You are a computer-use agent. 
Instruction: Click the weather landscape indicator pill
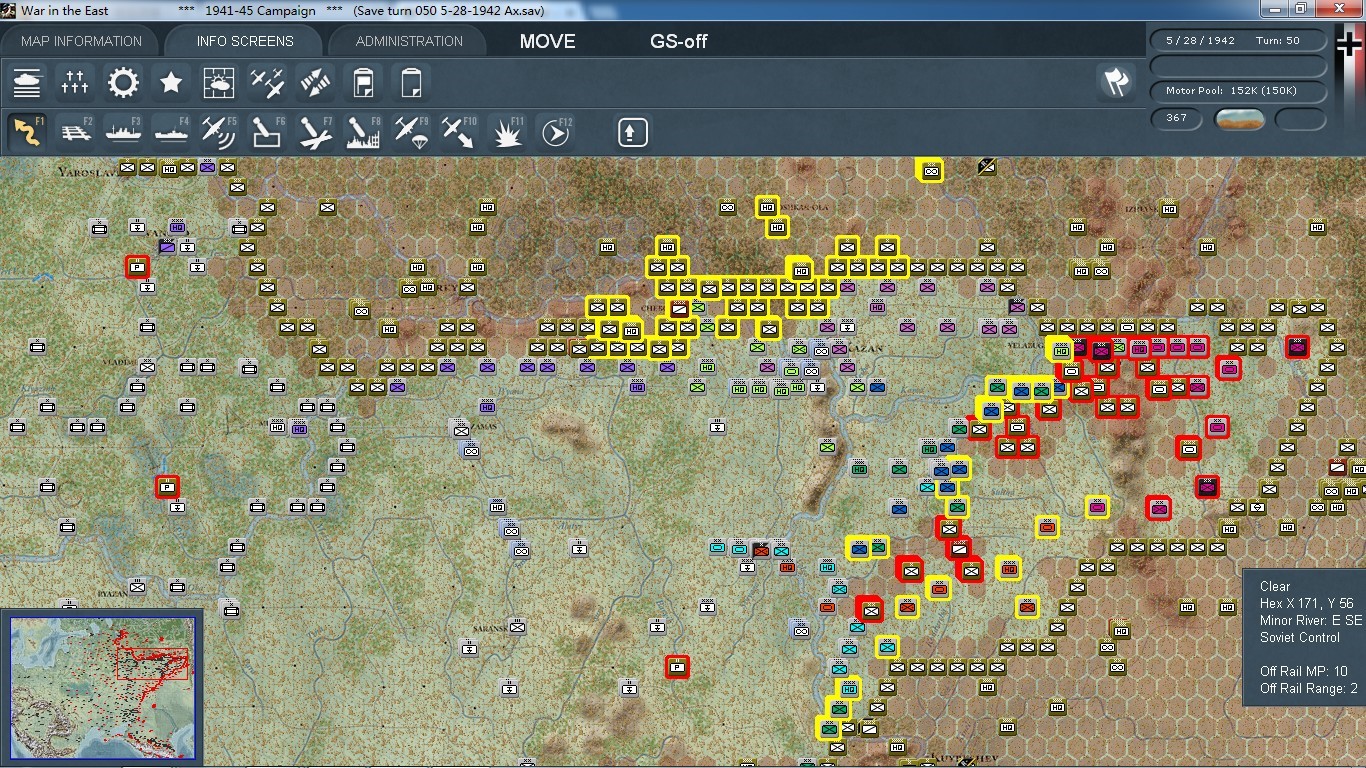(x=1240, y=119)
